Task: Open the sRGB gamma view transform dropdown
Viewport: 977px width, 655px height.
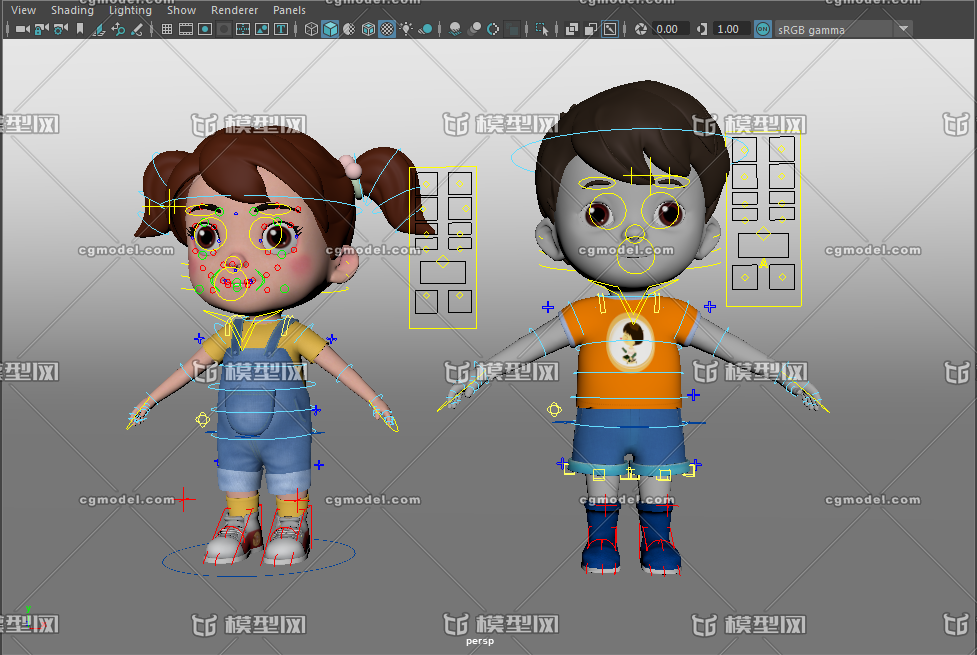Action: [x=844, y=29]
